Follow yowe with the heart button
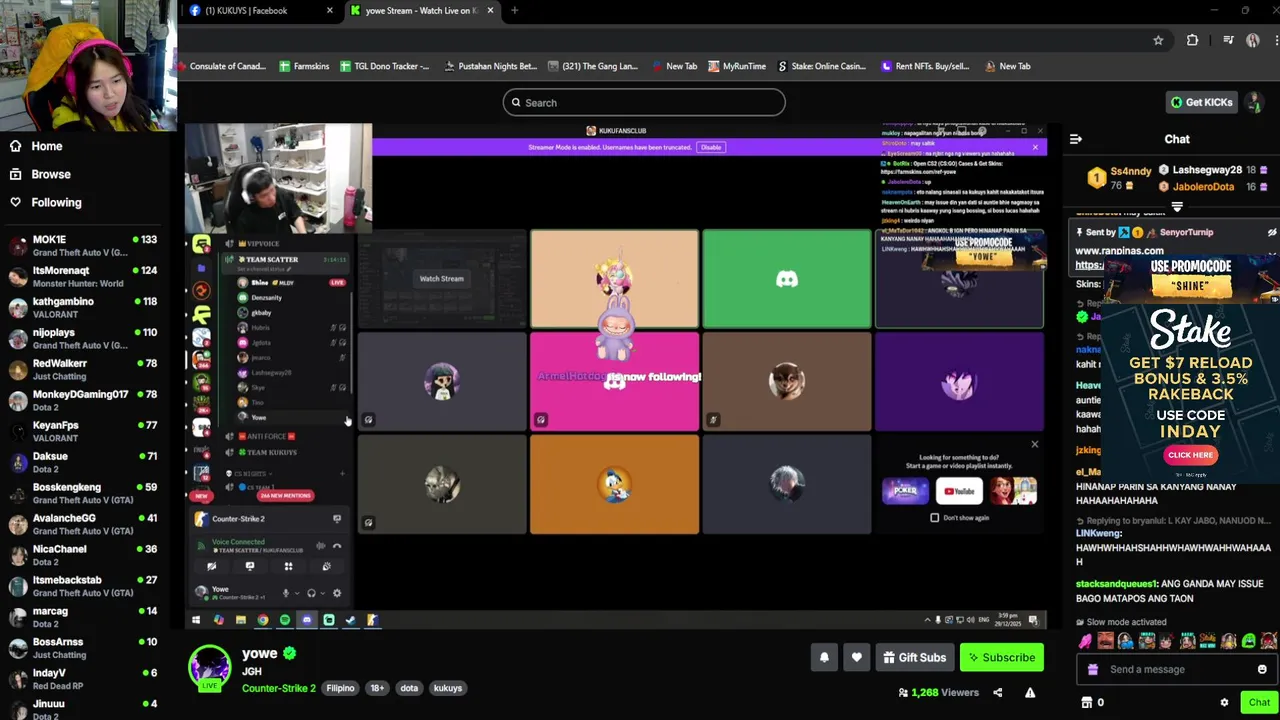Image resolution: width=1280 pixels, height=720 pixels. coord(856,657)
